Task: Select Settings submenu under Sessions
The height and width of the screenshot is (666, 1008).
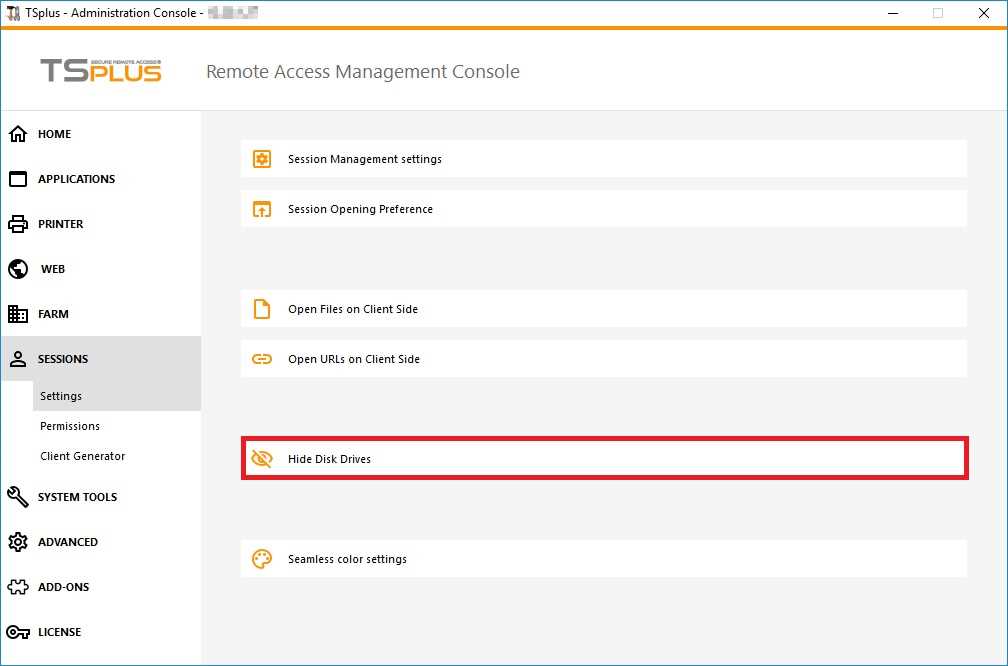Action: pyautogui.click(x=61, y=396)
